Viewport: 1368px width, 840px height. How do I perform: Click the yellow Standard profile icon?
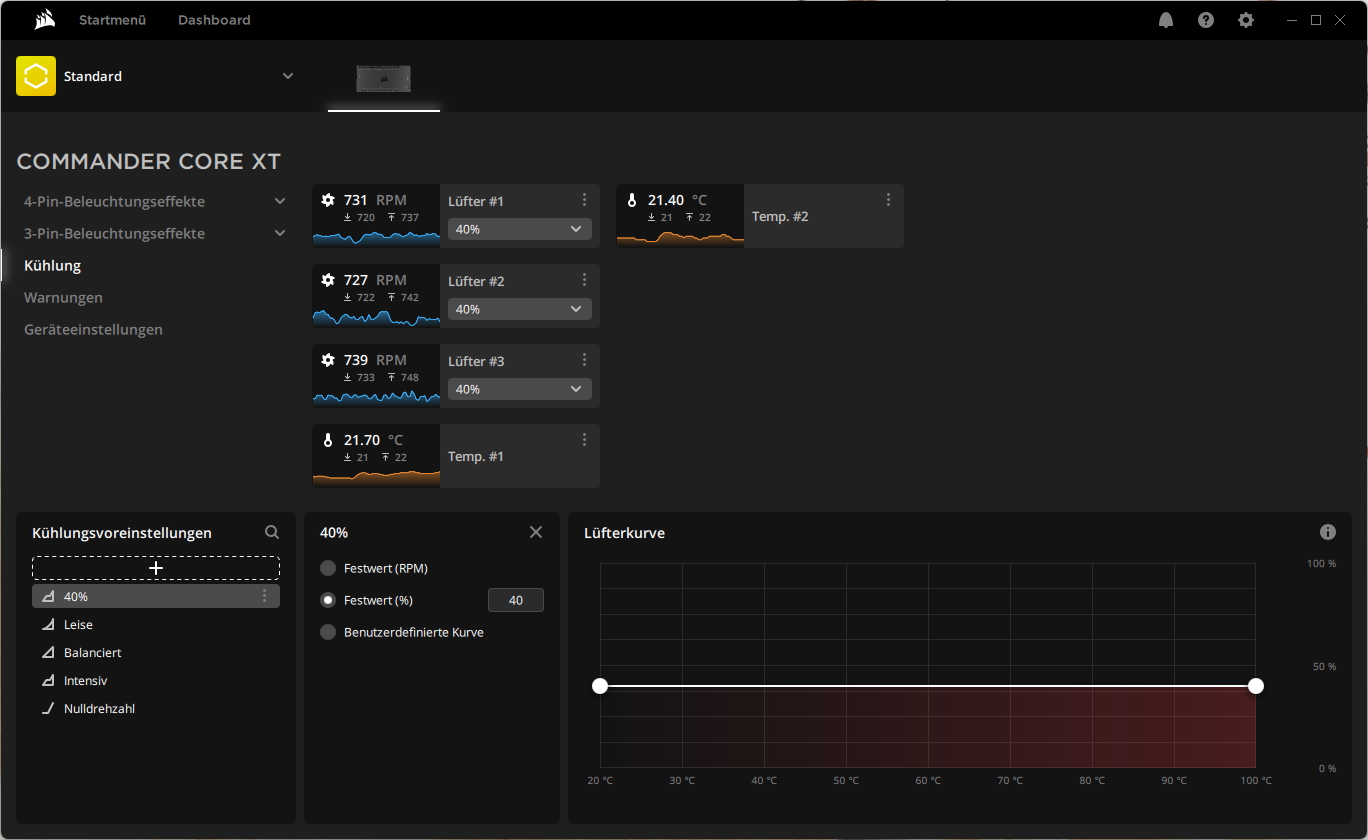(36, 76)
